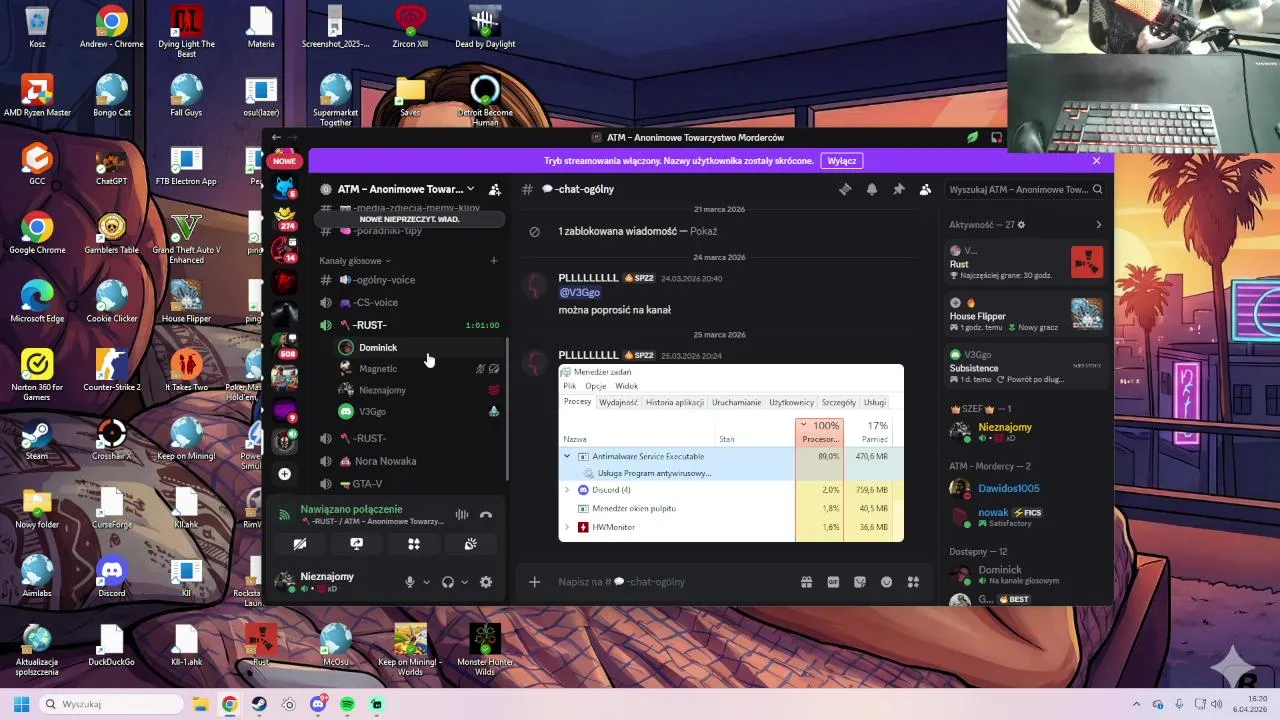Open the -poradniki-tipy channel
This screenshot has height=720, width=1280.
pyautogui.click(x=410, y=231)
